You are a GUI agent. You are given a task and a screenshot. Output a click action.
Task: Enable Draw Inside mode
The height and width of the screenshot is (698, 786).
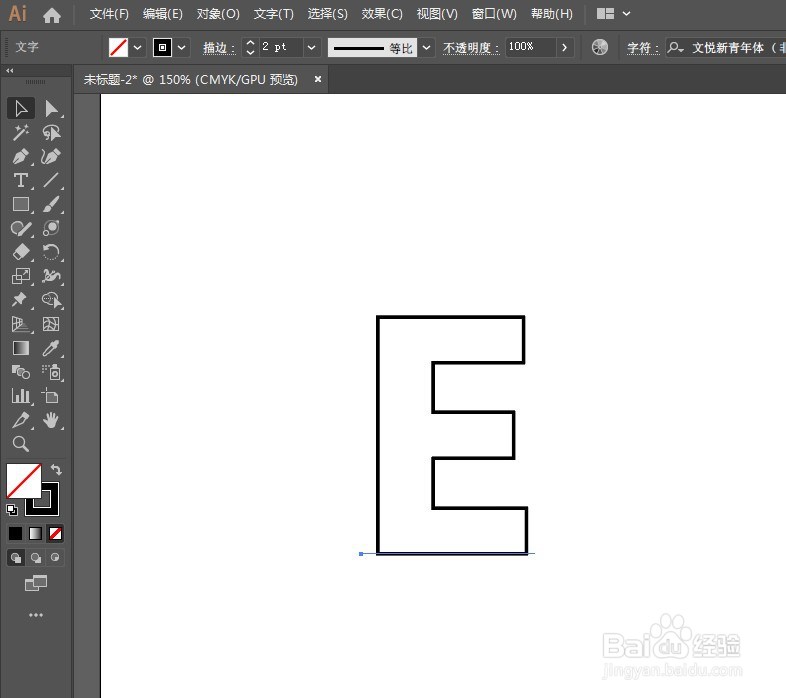55,557
